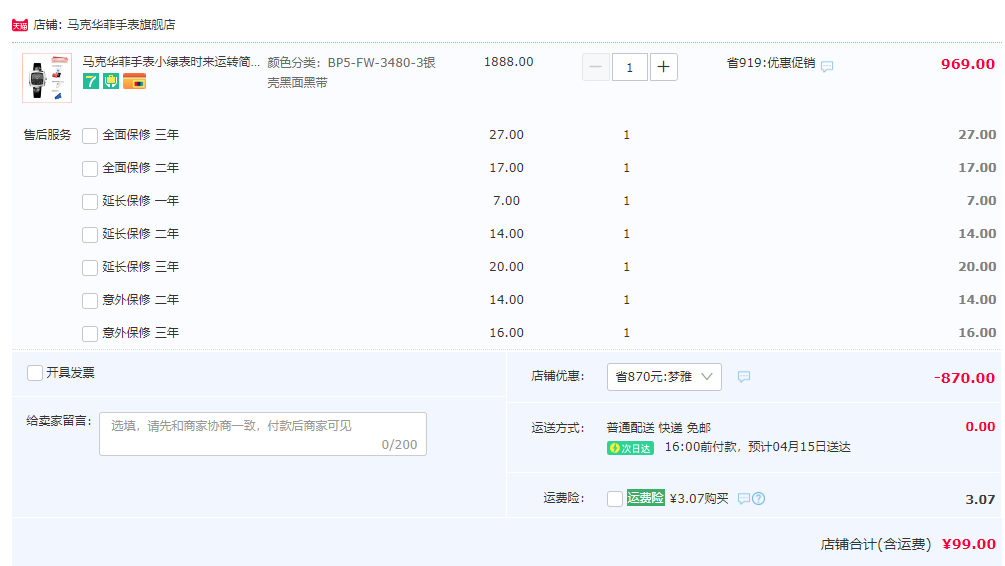
Task: Click the chat bubble icon beside the store discount dropdown
Action: [x=743, y=377]
